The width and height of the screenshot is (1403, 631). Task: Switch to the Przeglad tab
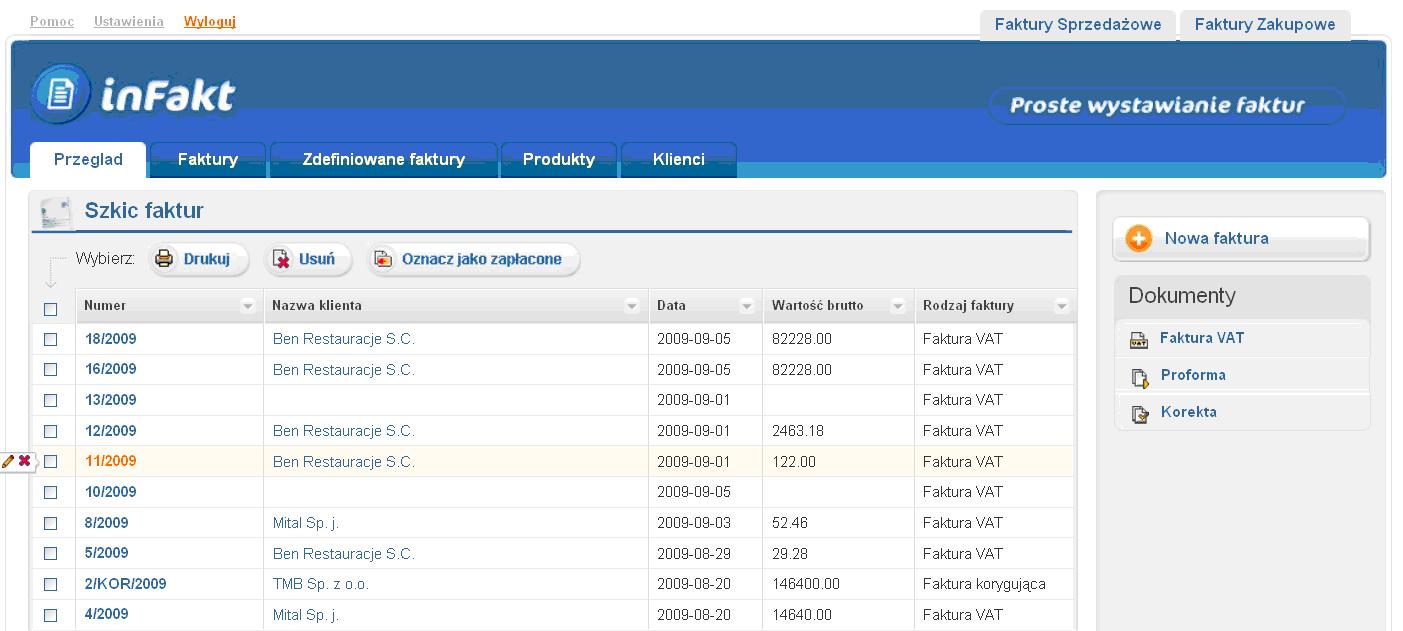coord(88,160)
